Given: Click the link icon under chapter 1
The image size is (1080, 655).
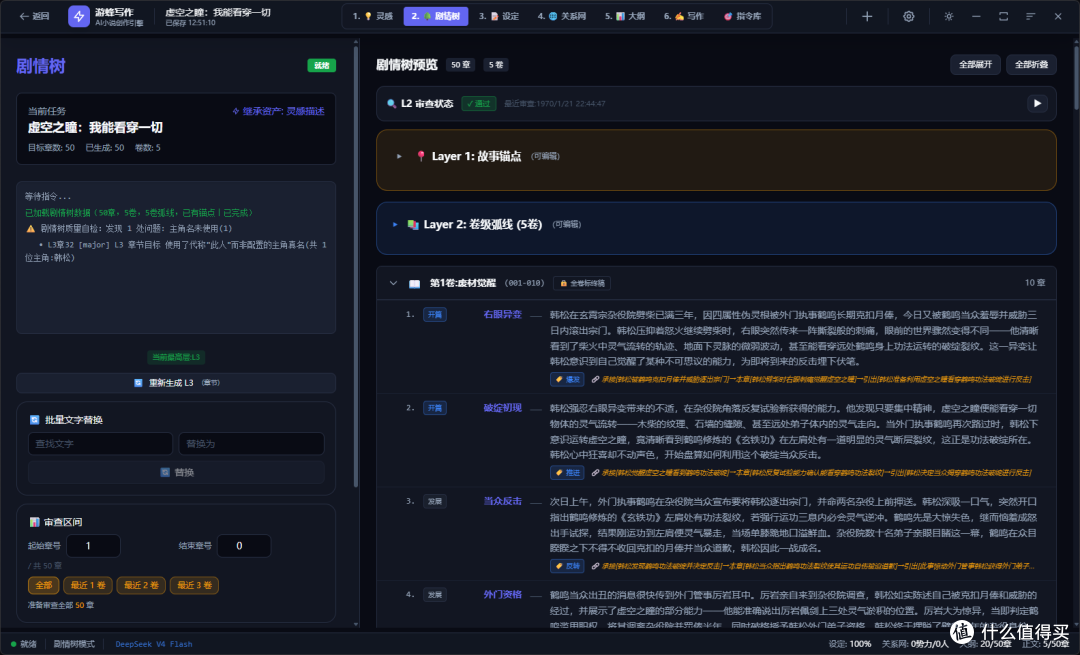Looking at the screenshot, I should pos(595,380).
